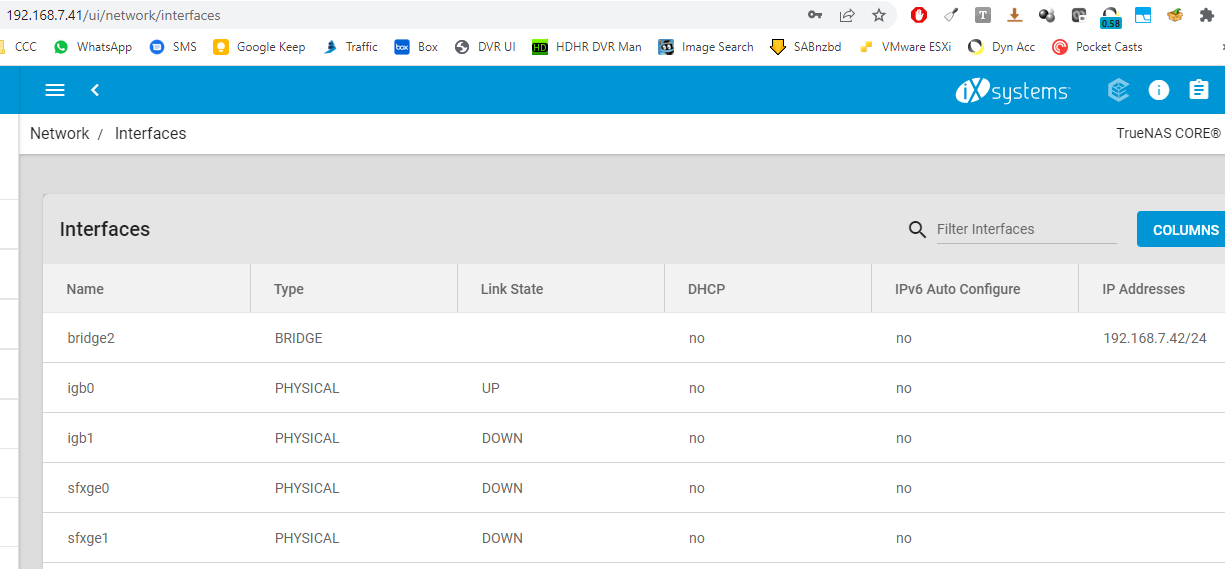The height and width of the screenshot is (569, 1225).
Task: Open the Box bookmark
Action: click(x=416, y=47)
